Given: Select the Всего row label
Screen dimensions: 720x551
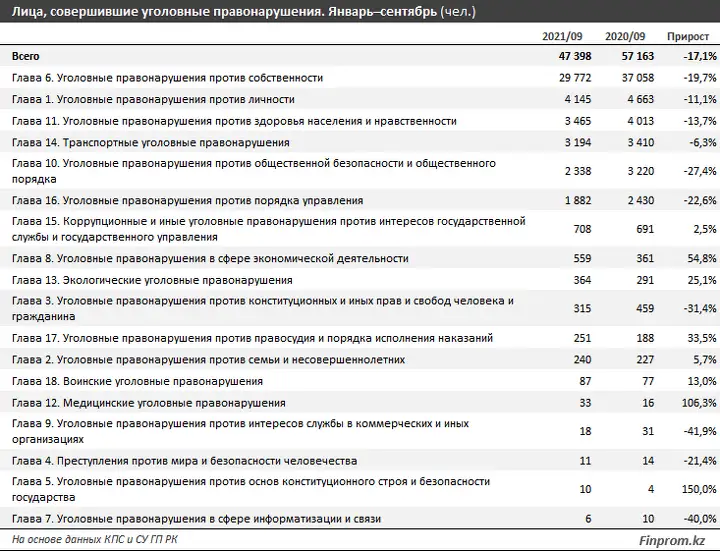Looking at the screenshot, I should (26, 56).
